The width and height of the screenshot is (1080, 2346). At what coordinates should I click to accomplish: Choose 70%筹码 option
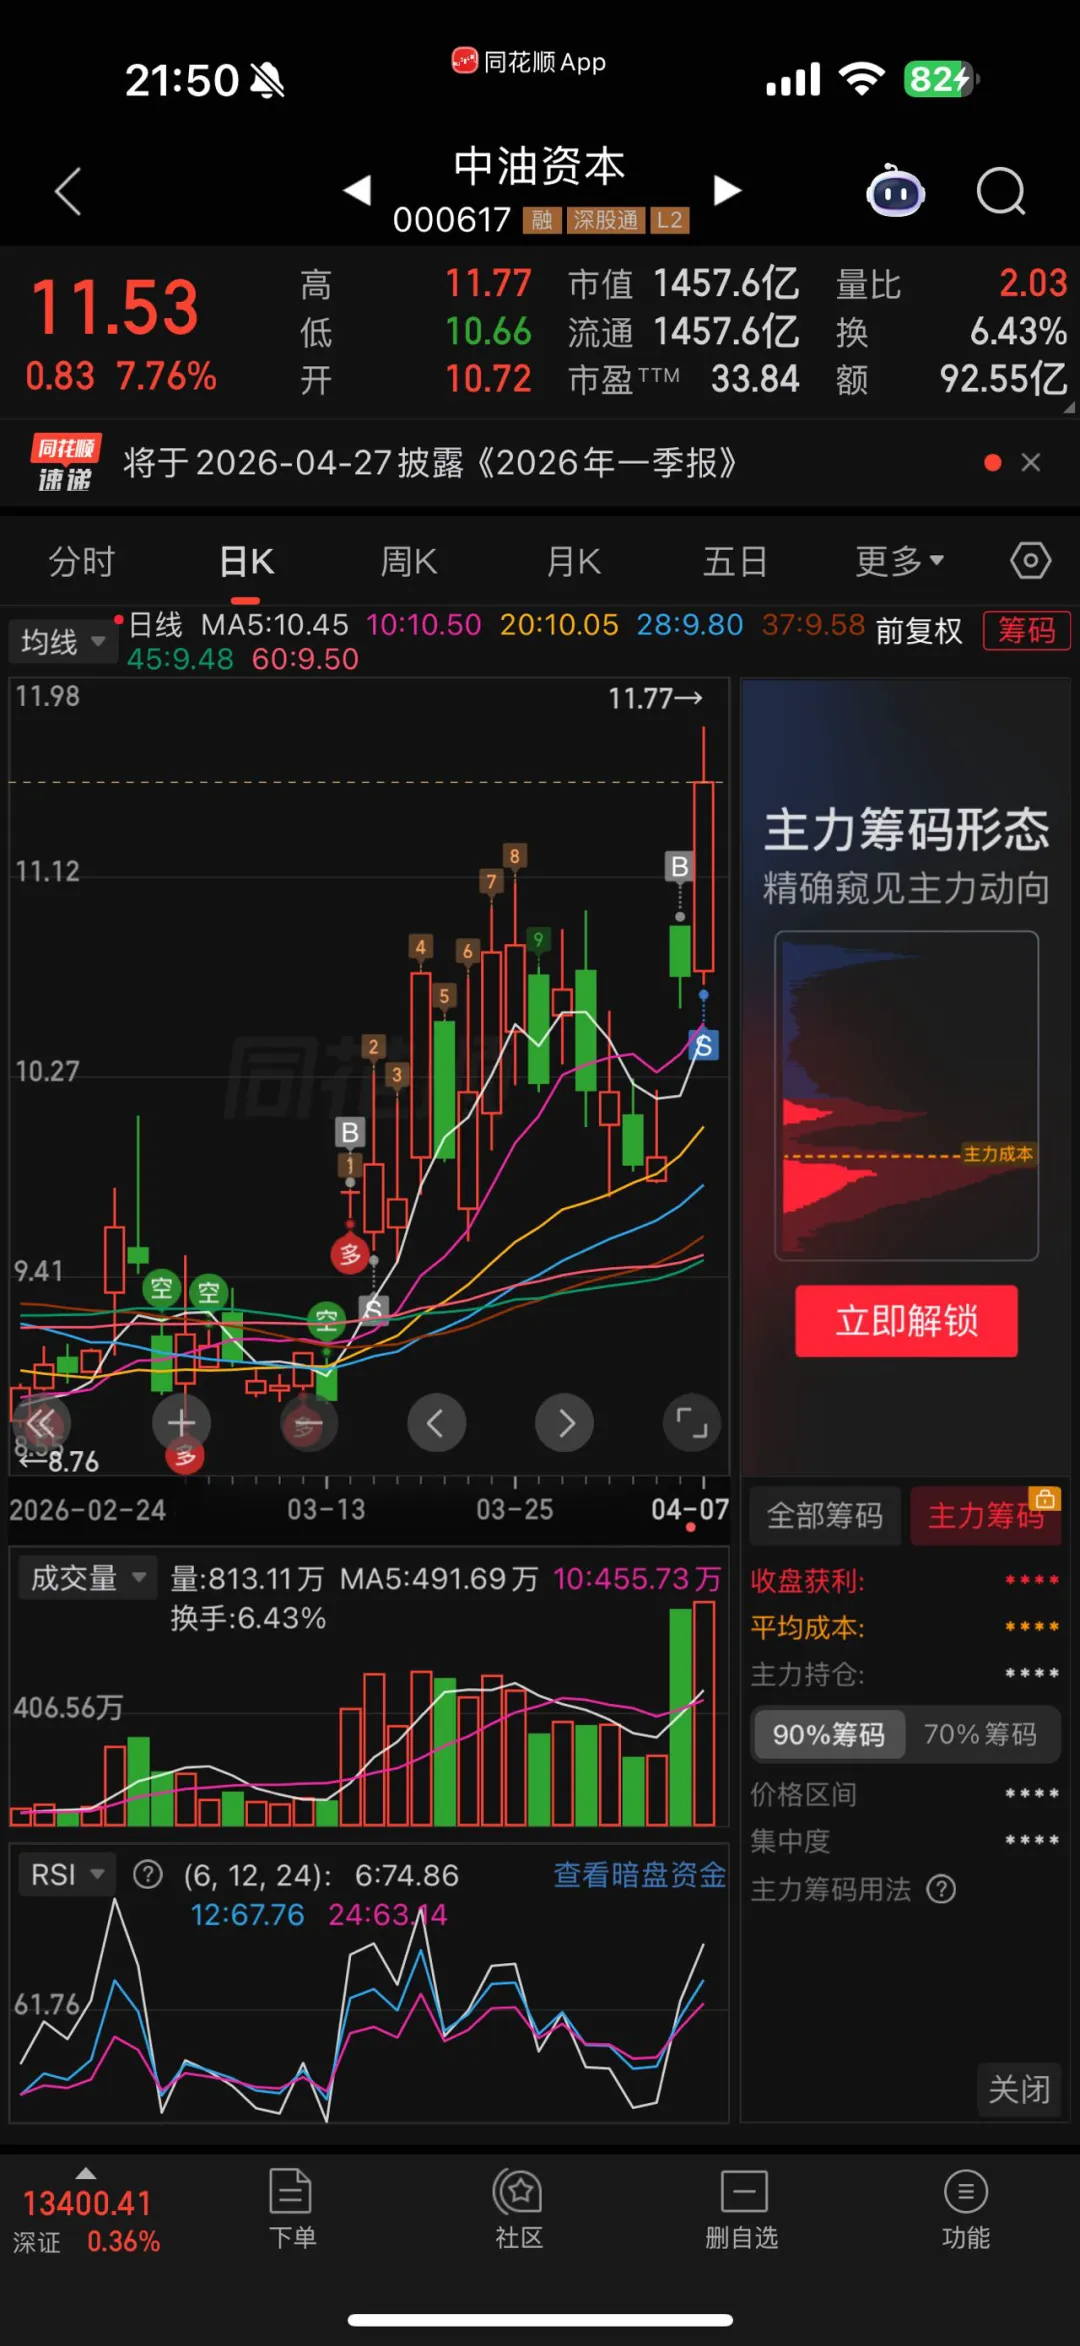980,1734
